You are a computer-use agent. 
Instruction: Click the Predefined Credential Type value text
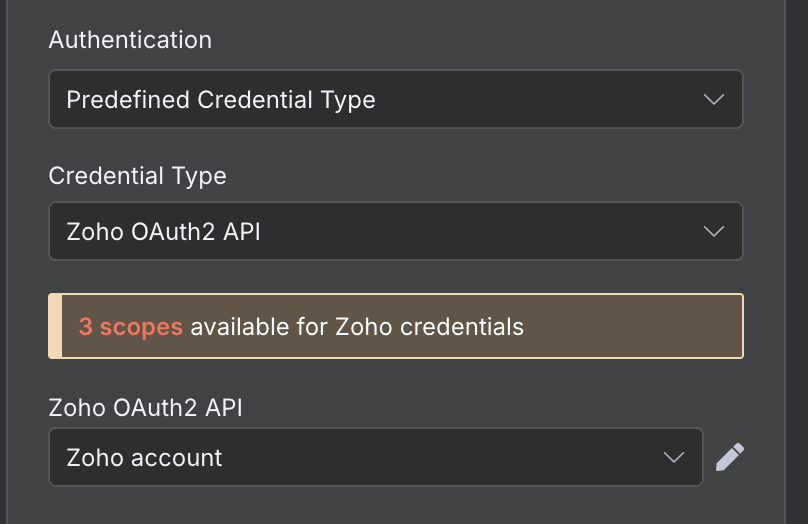point(221,100)
